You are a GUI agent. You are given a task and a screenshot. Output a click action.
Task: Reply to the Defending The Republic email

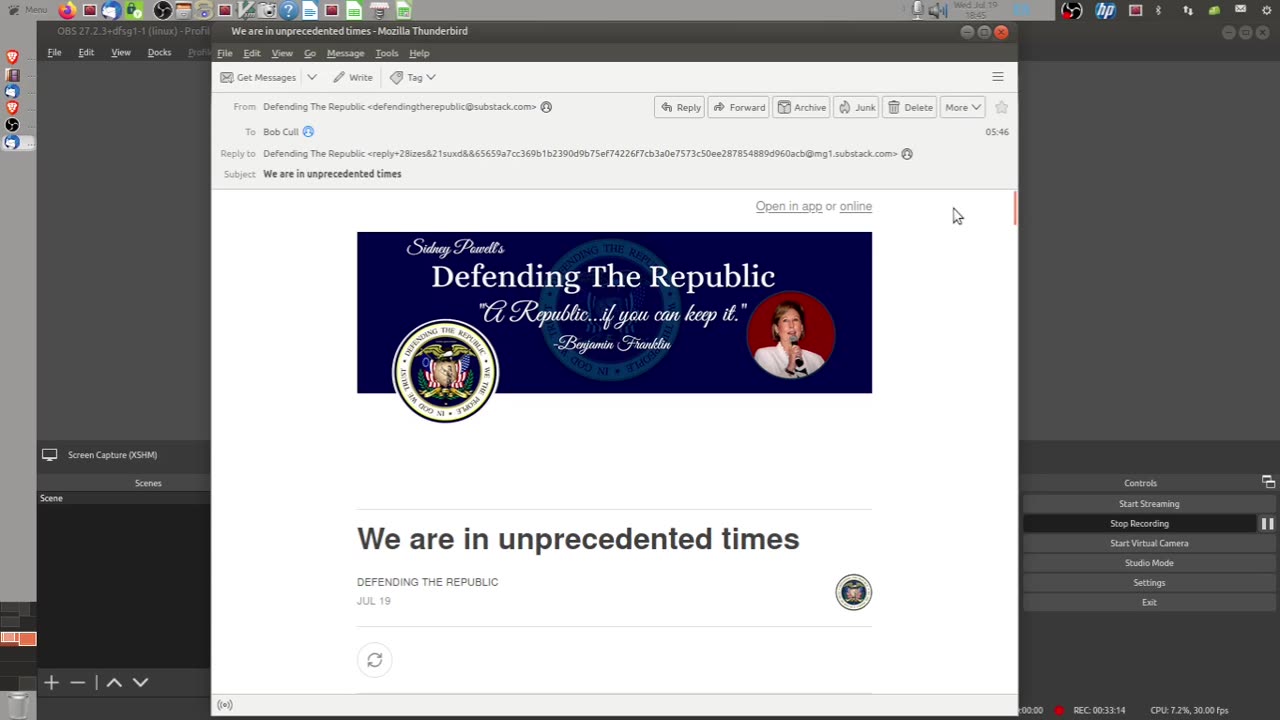point(680,107)
